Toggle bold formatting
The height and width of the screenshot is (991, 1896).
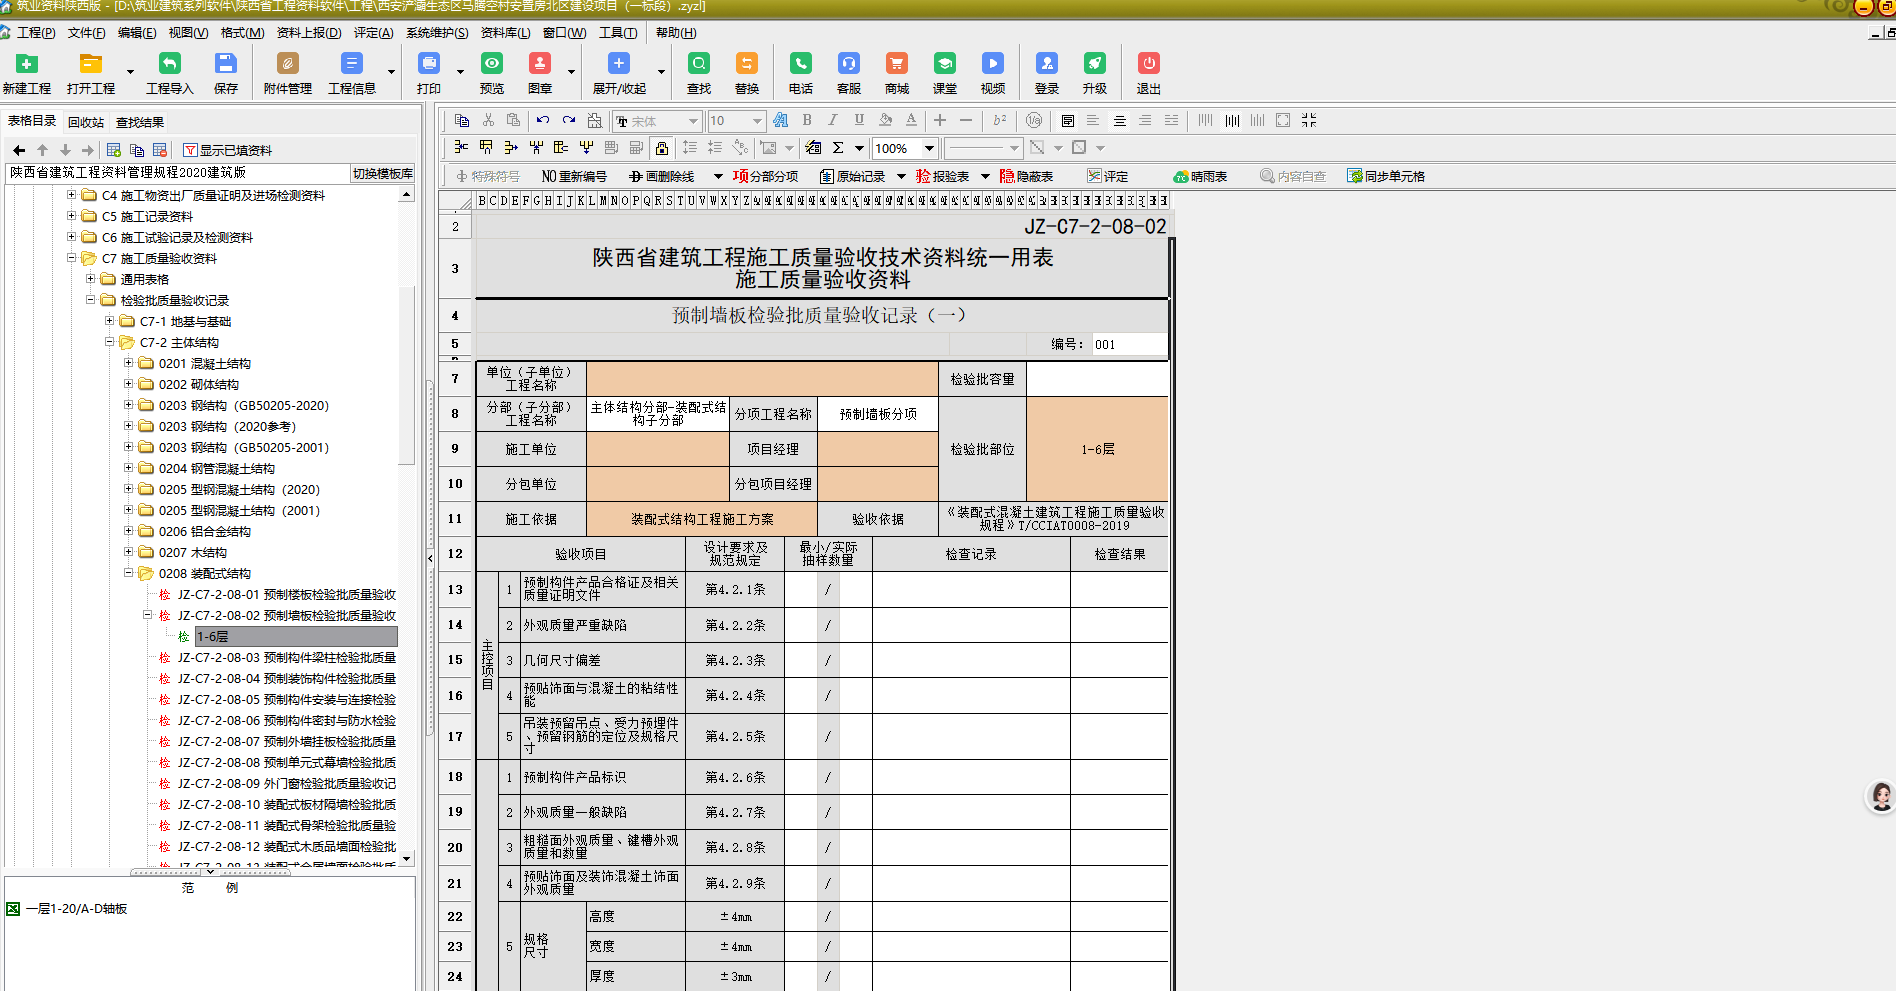click(807, 120)
